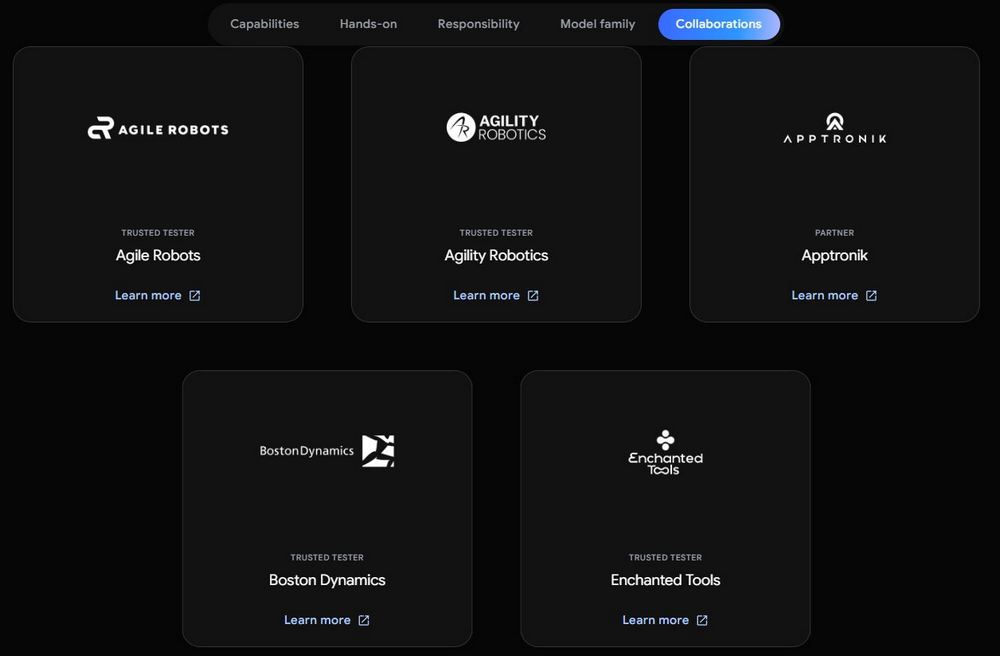Follow Learn more link for Apptronik
1000x656 pixels.
(x=824, y=296)
